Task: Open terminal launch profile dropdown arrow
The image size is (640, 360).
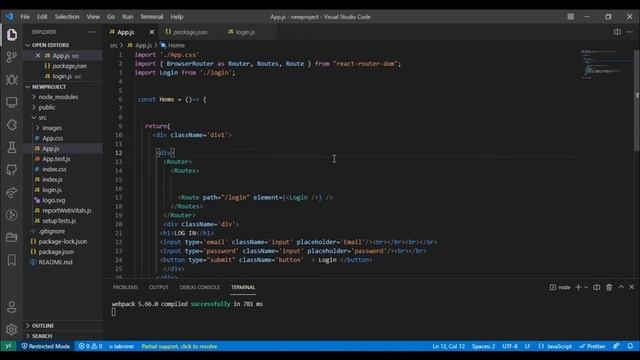Action: [x=586, y=287]
